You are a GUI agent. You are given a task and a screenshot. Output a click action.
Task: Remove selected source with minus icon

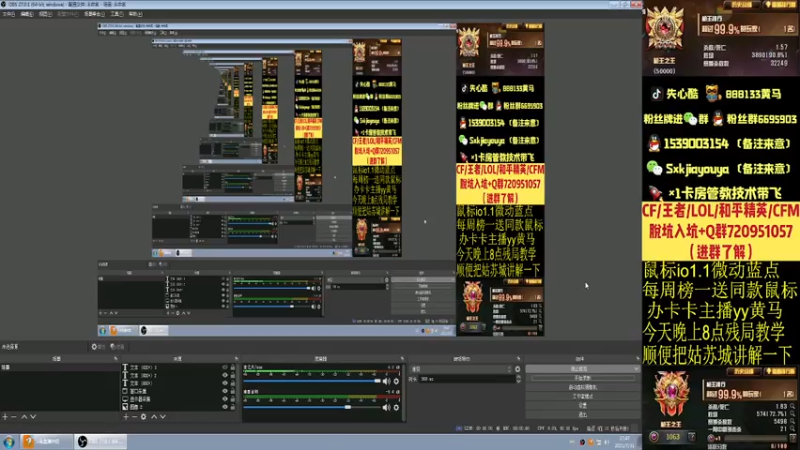point(135,417)
